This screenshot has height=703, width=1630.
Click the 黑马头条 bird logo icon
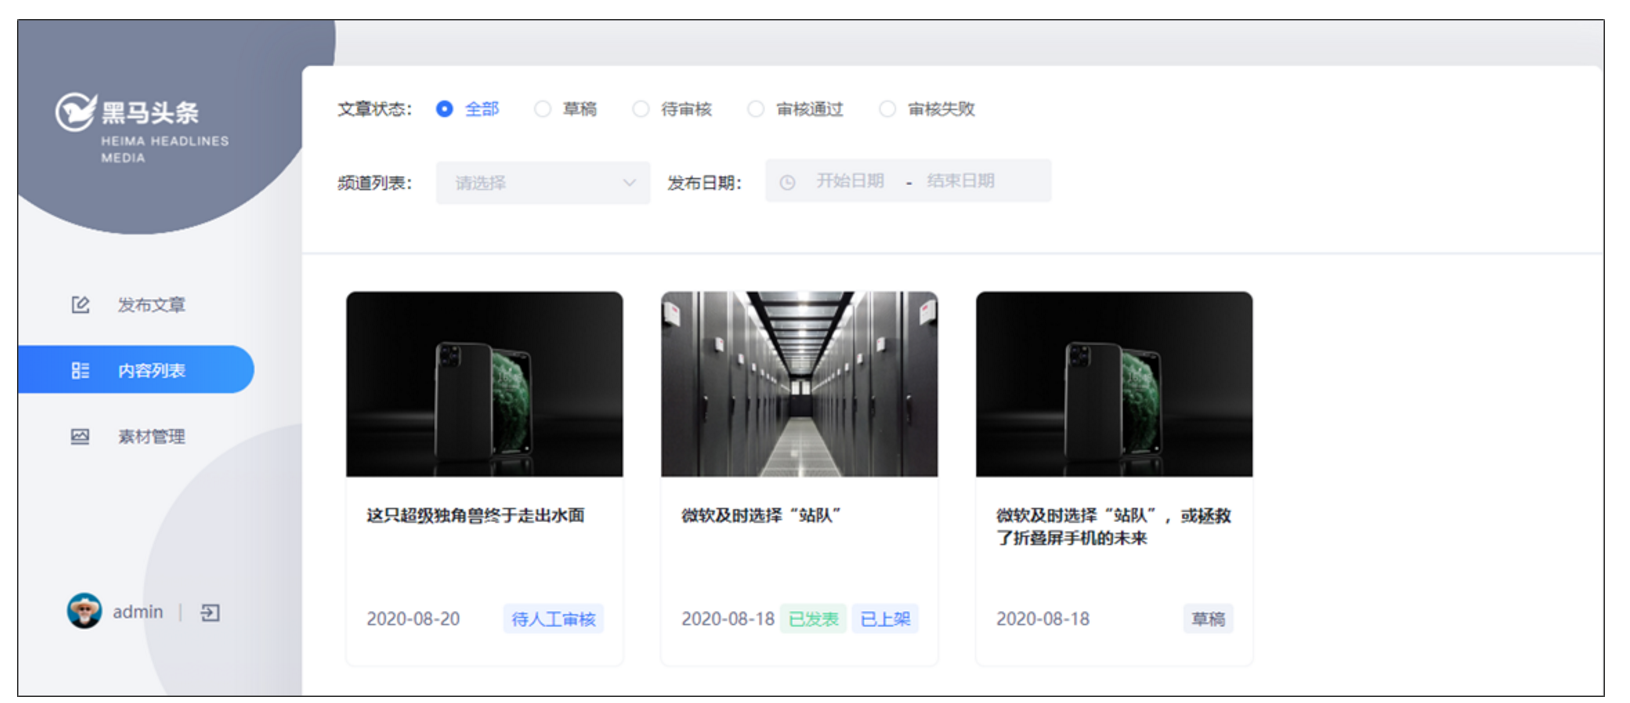75,112
